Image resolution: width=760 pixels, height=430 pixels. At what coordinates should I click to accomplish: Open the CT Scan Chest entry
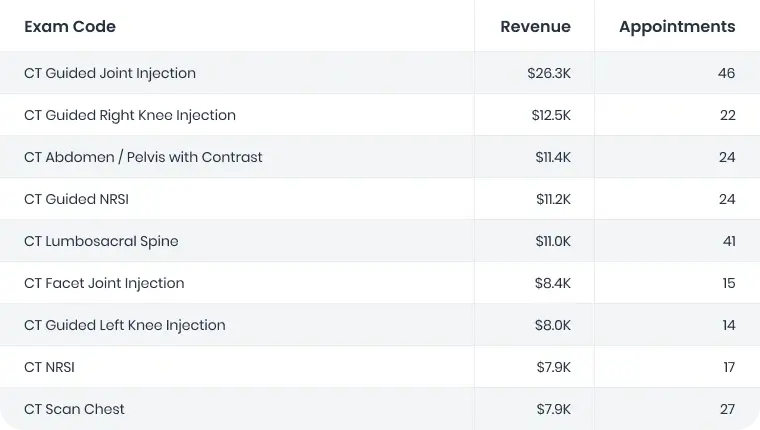(74, 409)
